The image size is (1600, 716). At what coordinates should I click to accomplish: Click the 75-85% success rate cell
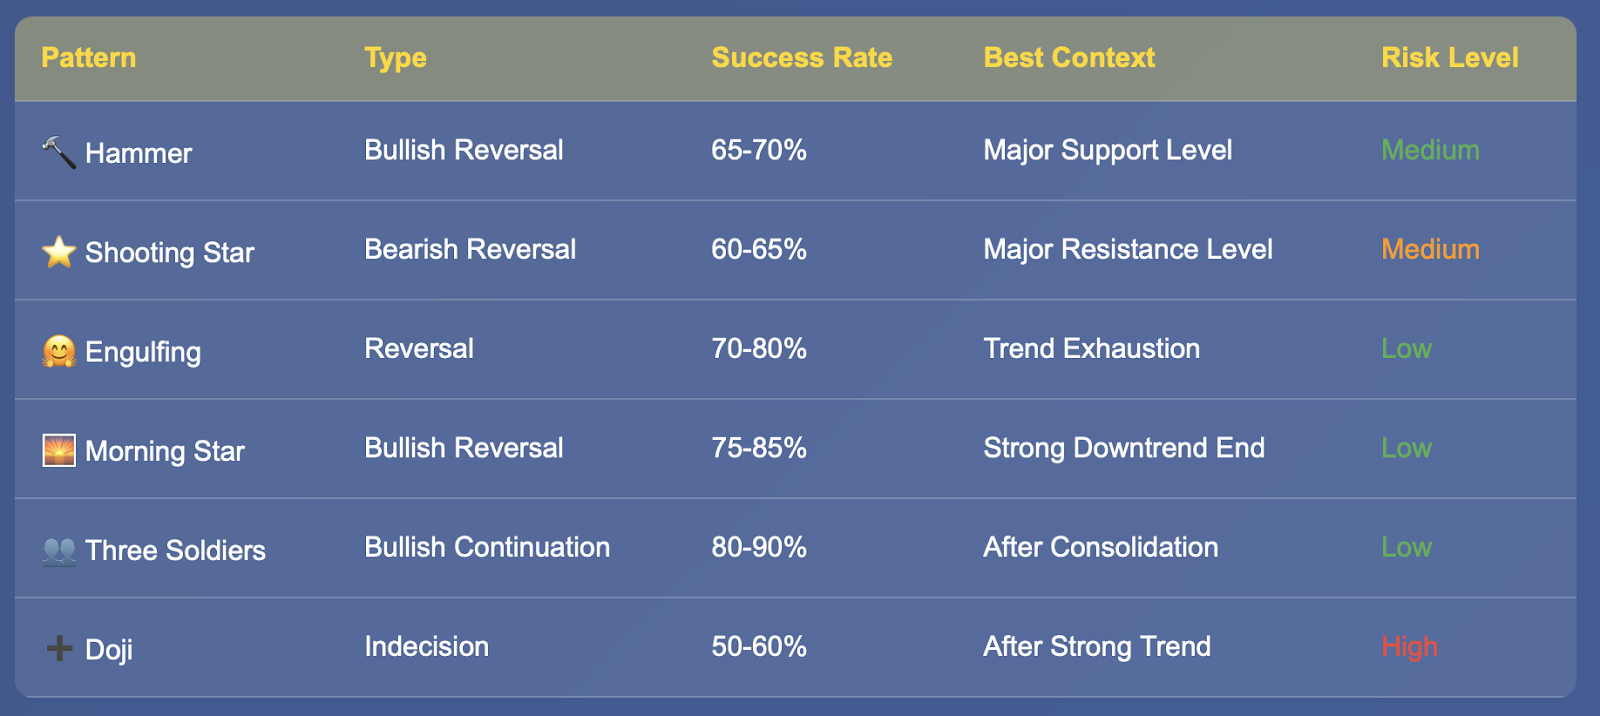759,448
